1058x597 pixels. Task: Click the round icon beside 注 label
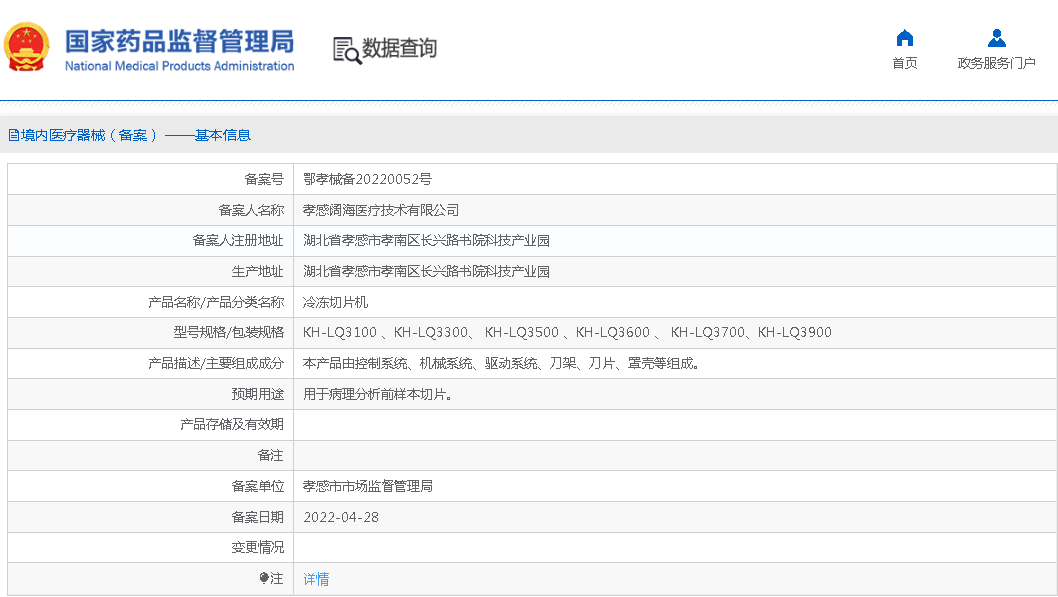pyautogui.click(x=263, y=578)
